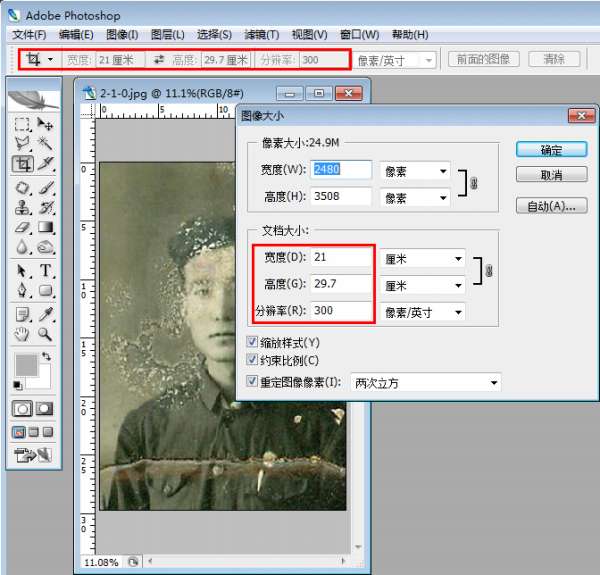
Task: Toggle Resample Image checkbox (重定图像像素)
Action: click(252, 382)
